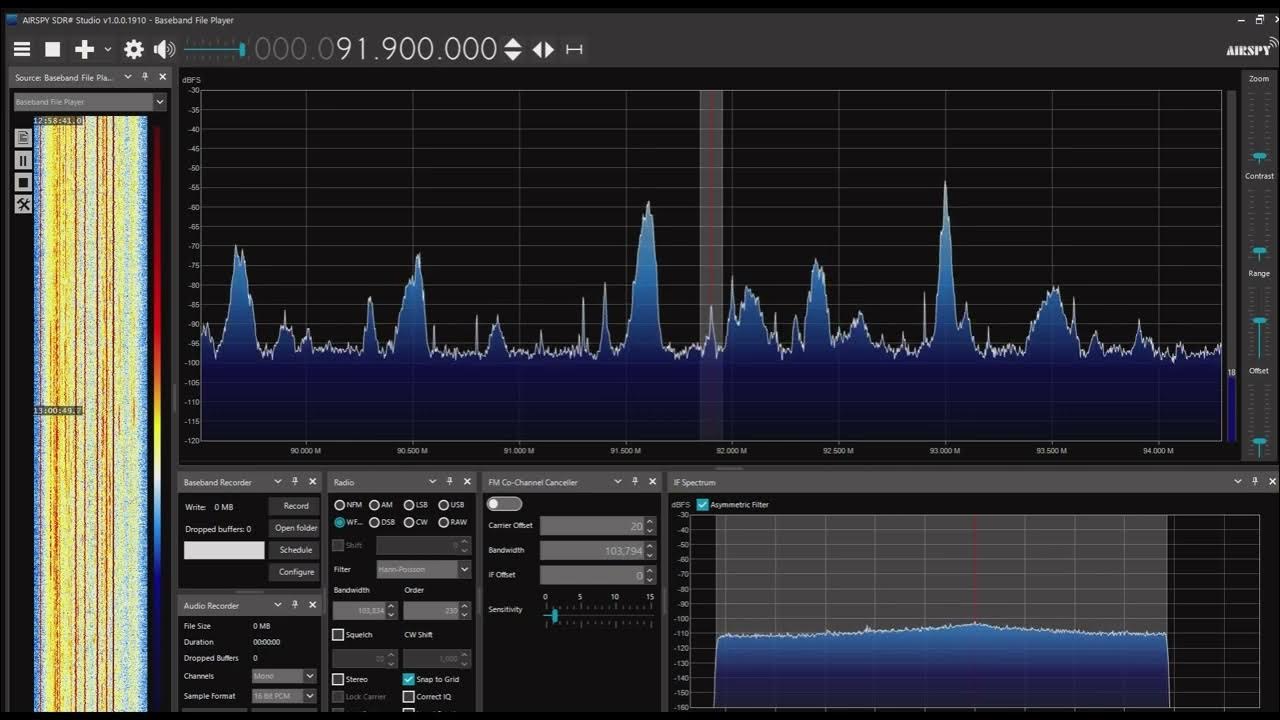The width and height of the screenshot is (1280, 720).
Task: Click the plus new-slice icon in the toolbar
Action: pos(84,49)
